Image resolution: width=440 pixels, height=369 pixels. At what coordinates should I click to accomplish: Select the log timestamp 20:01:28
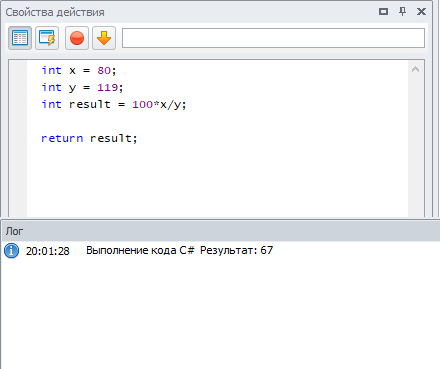tap(48, 251)
